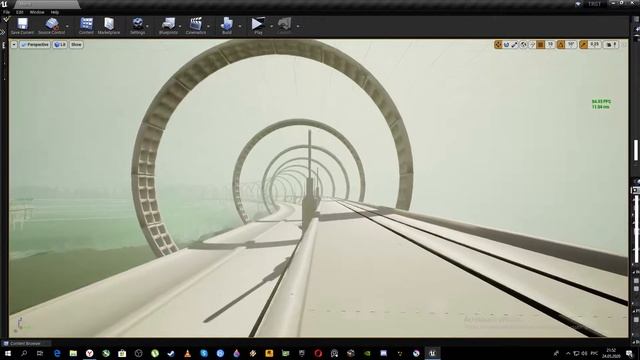
Task: Open the Settings toolbar button
Action: (138, 26)
